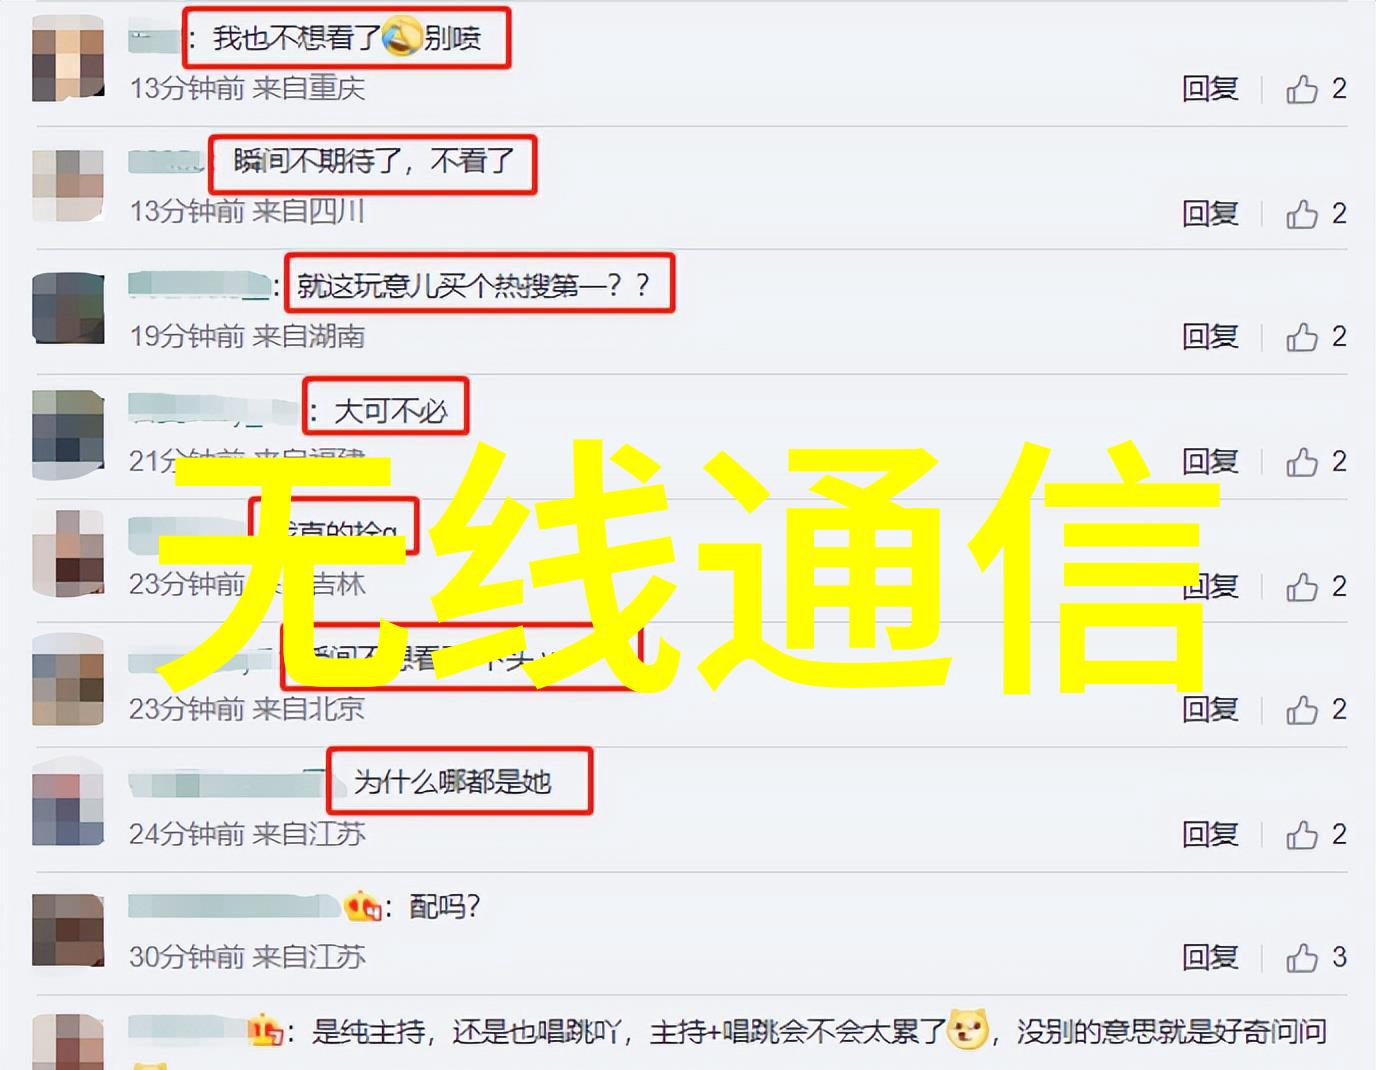The height and width of the screenshot is (1070, 1376).
Task: Reply to the comment from 北京
Action: (1210, 710)
